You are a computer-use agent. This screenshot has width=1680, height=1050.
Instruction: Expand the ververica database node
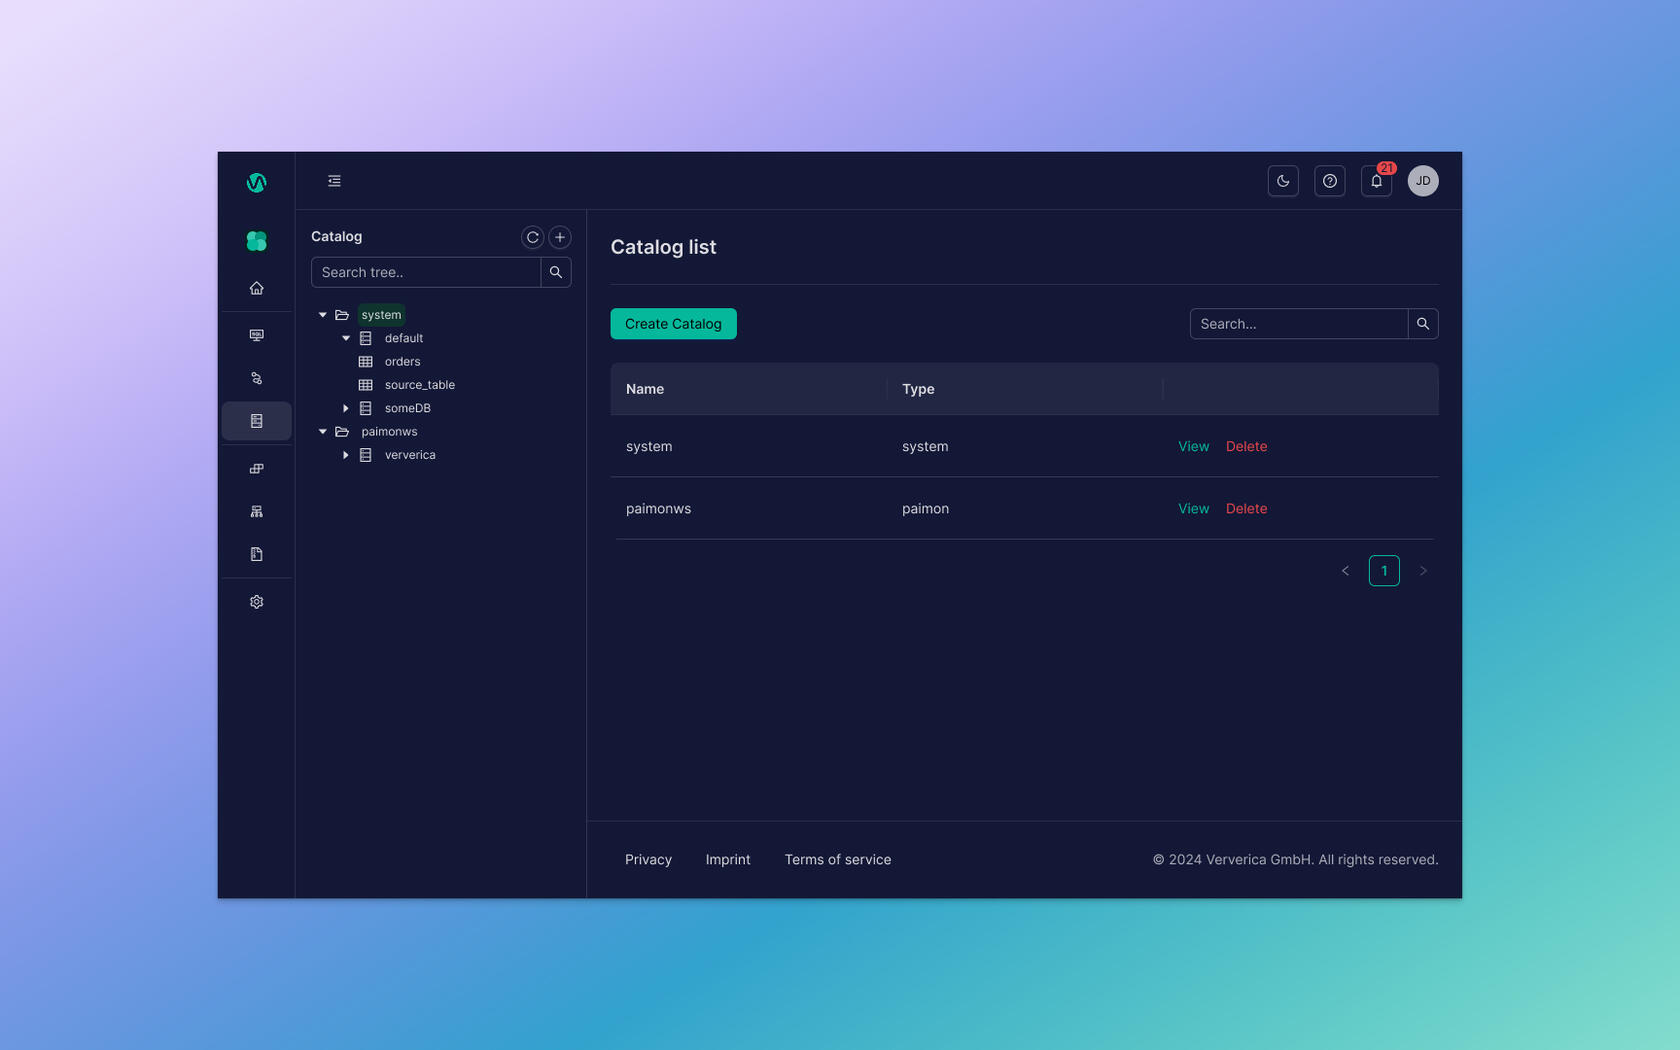coord(346,455)
